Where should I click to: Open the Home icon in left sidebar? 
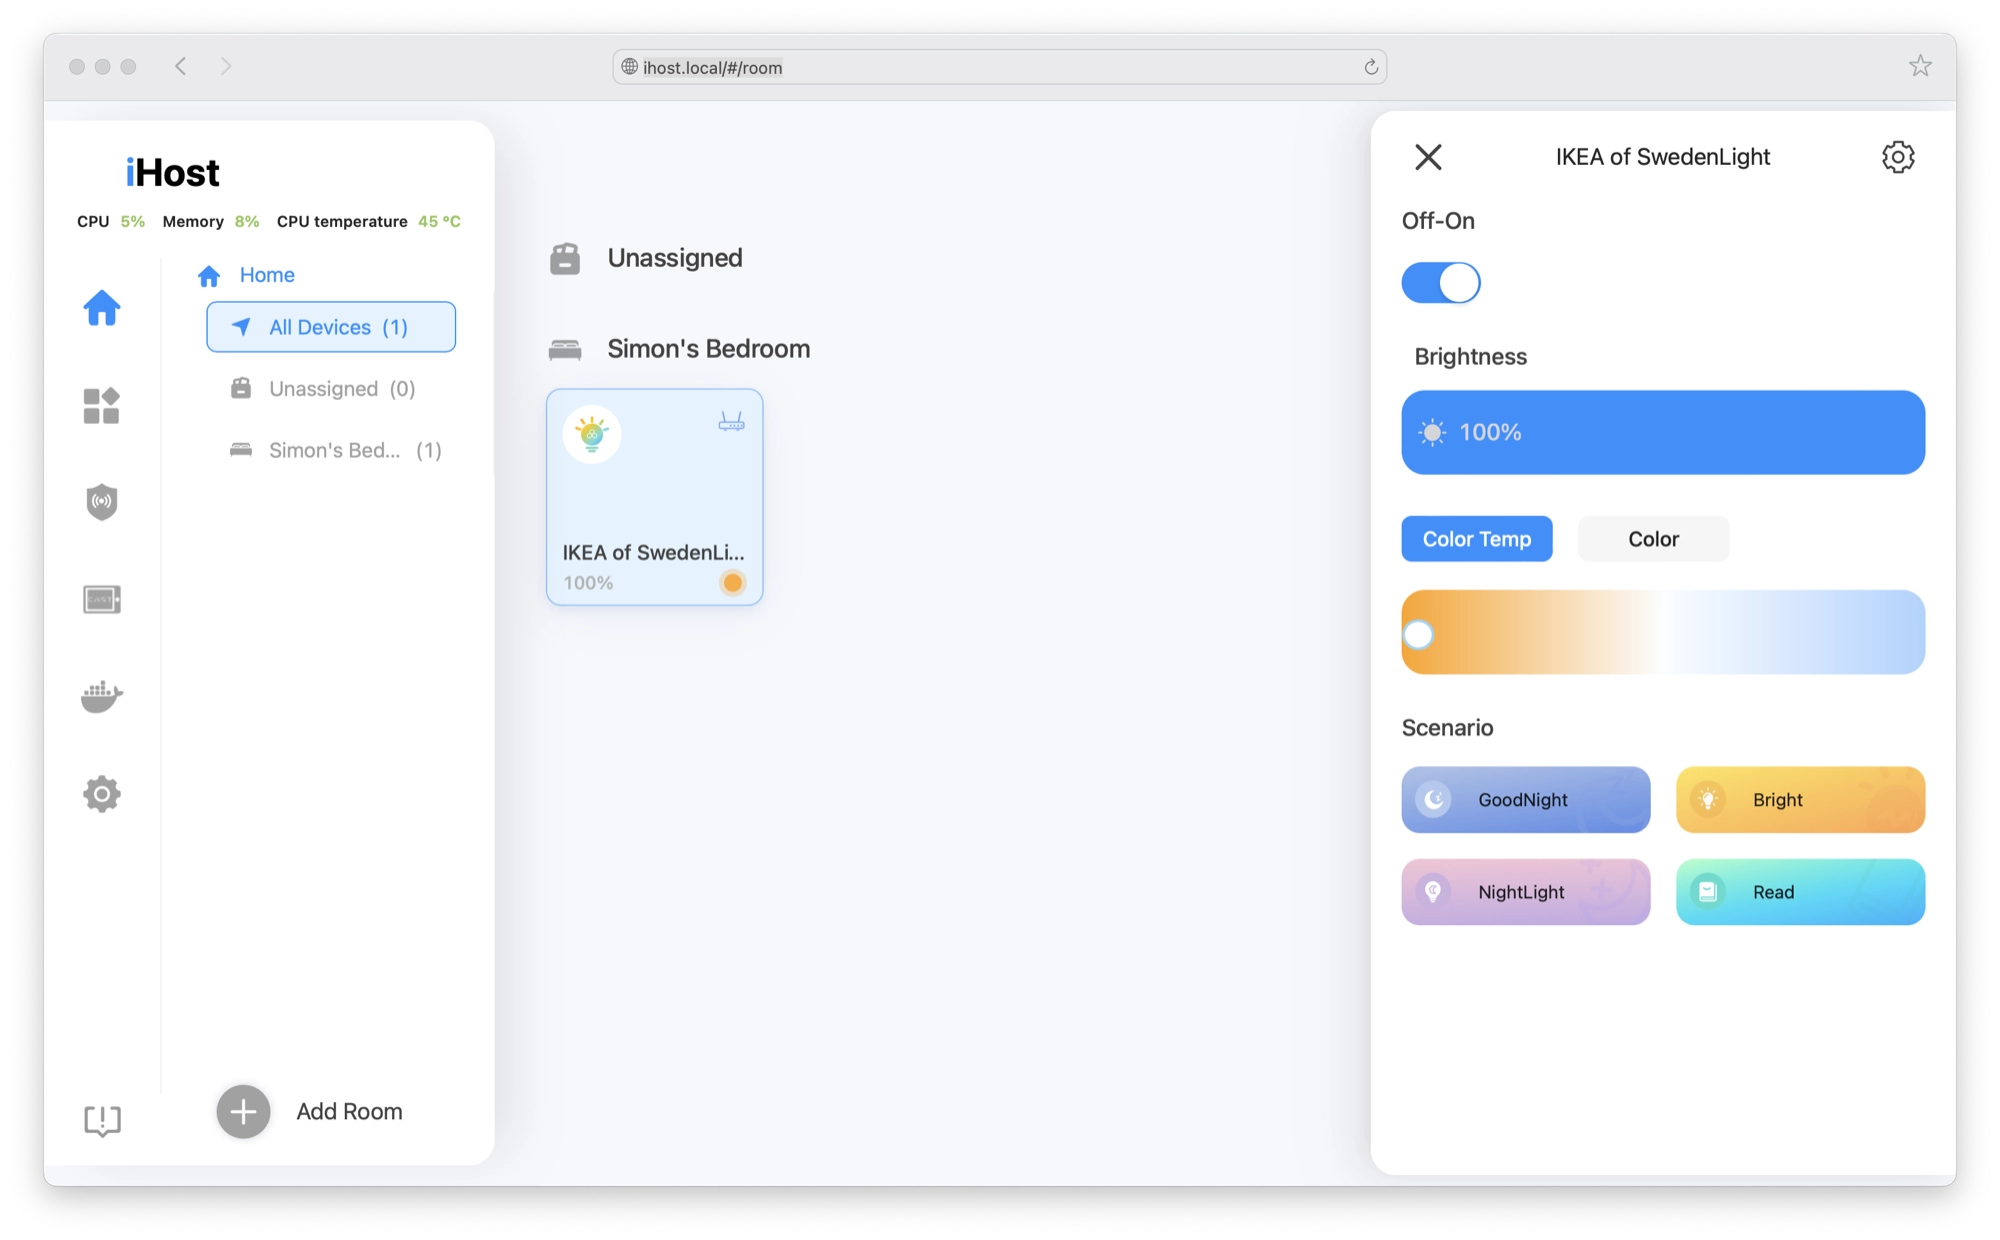pyautogui.click(x=102, y=307)
